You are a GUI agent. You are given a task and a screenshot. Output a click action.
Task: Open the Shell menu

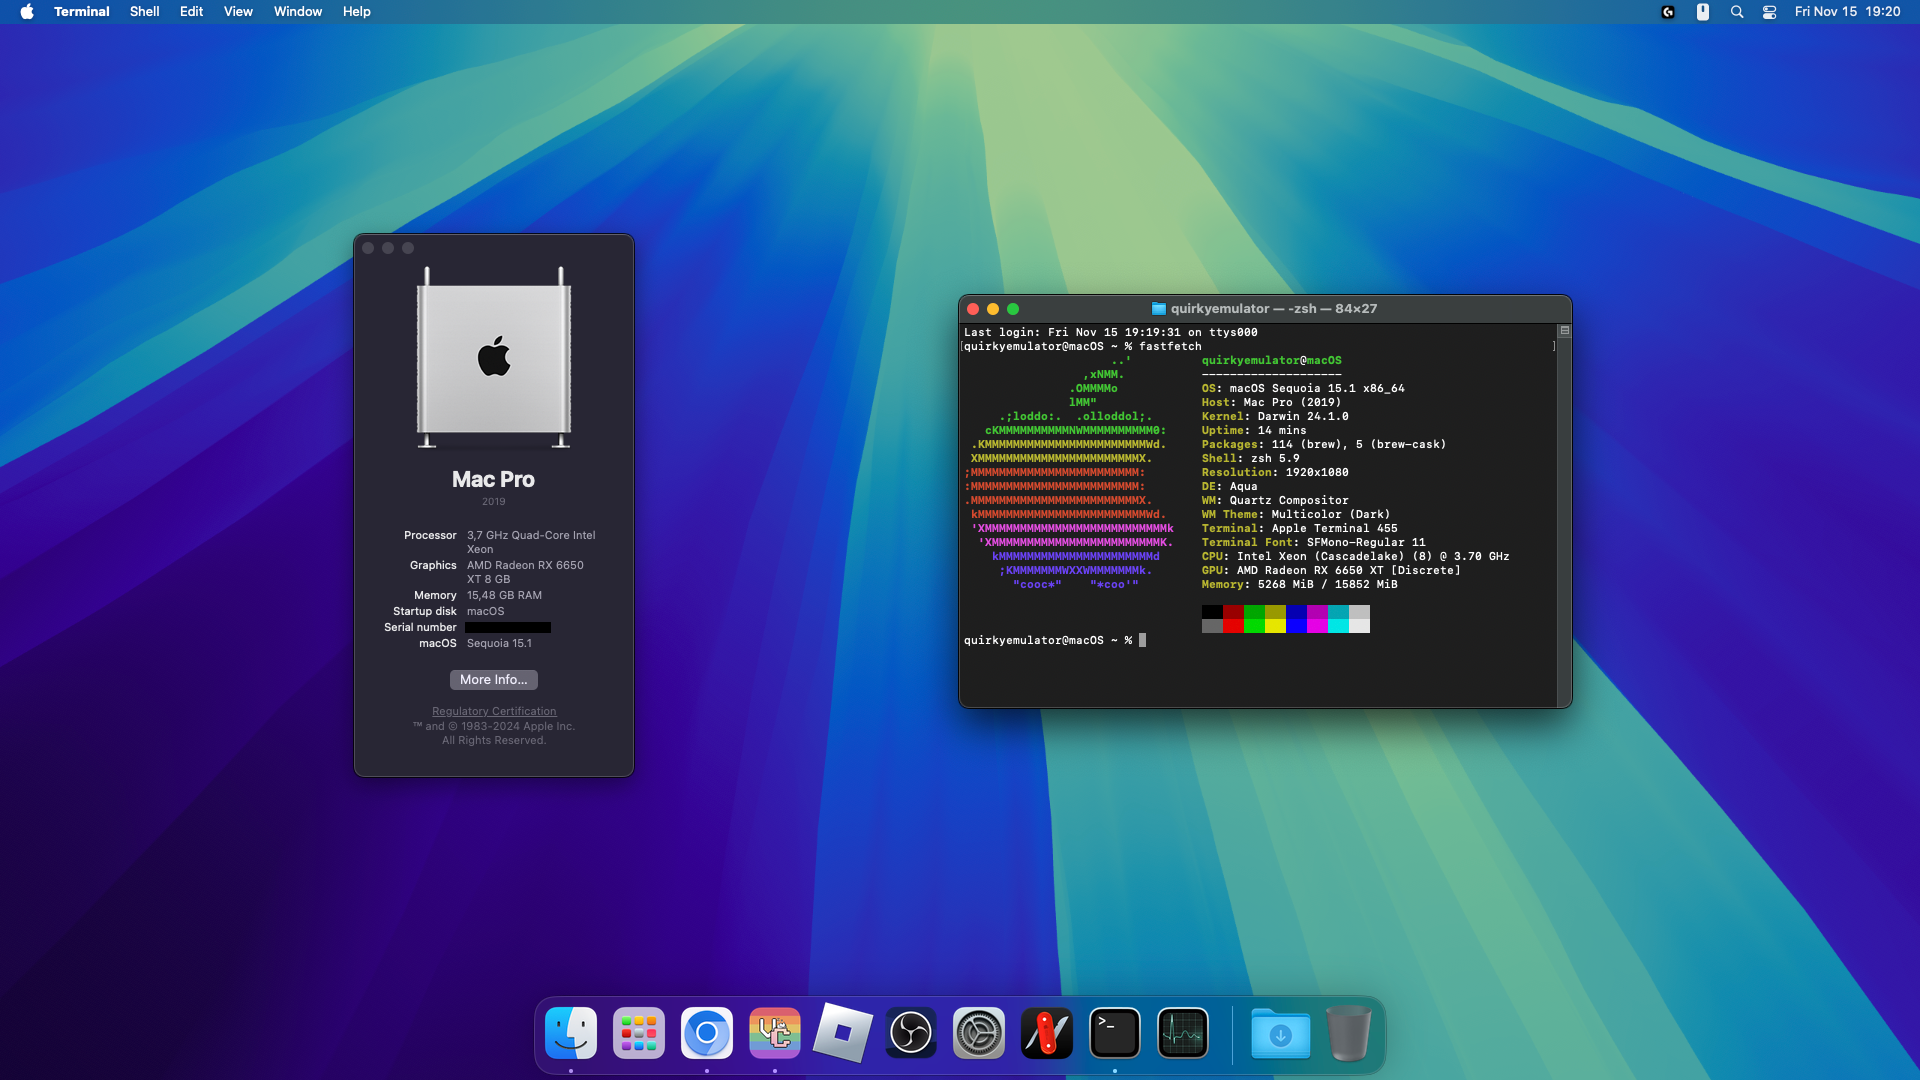144,12
